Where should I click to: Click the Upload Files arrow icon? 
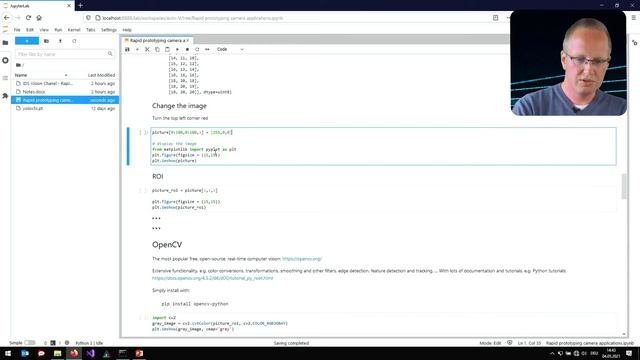60,41
